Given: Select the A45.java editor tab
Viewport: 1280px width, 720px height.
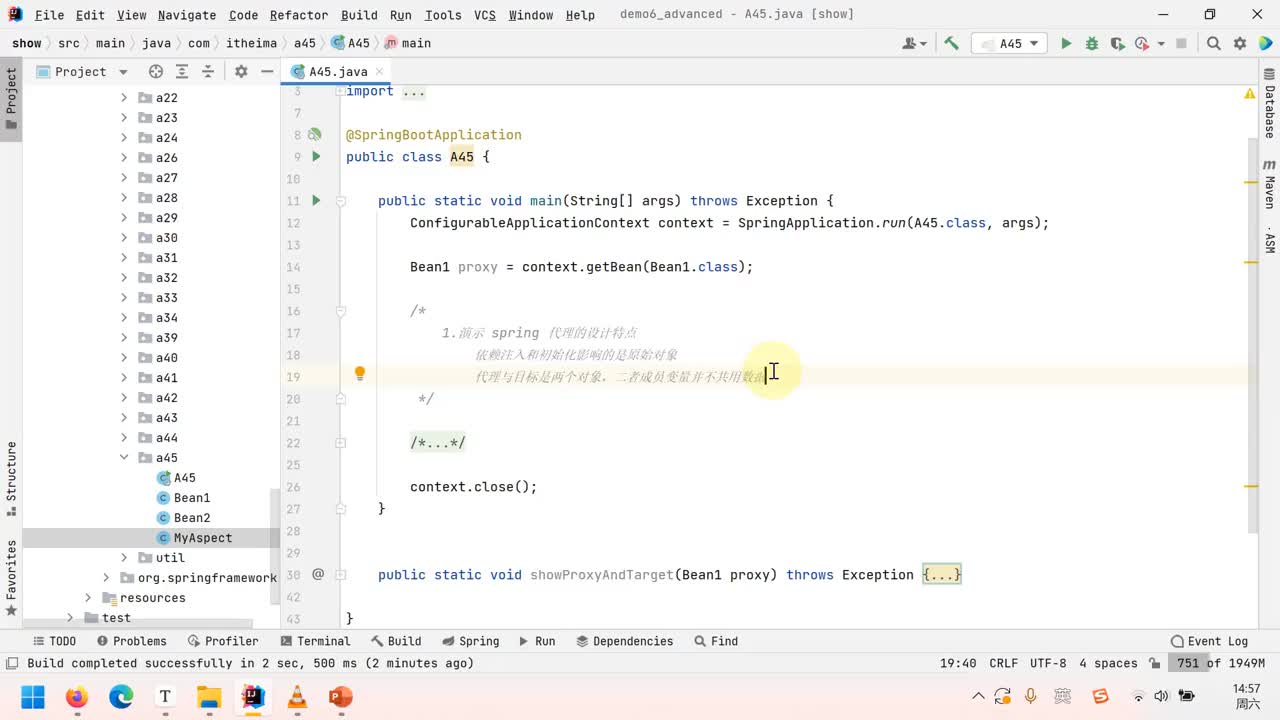Looking at the screenshot, I should tap(338, 71).
